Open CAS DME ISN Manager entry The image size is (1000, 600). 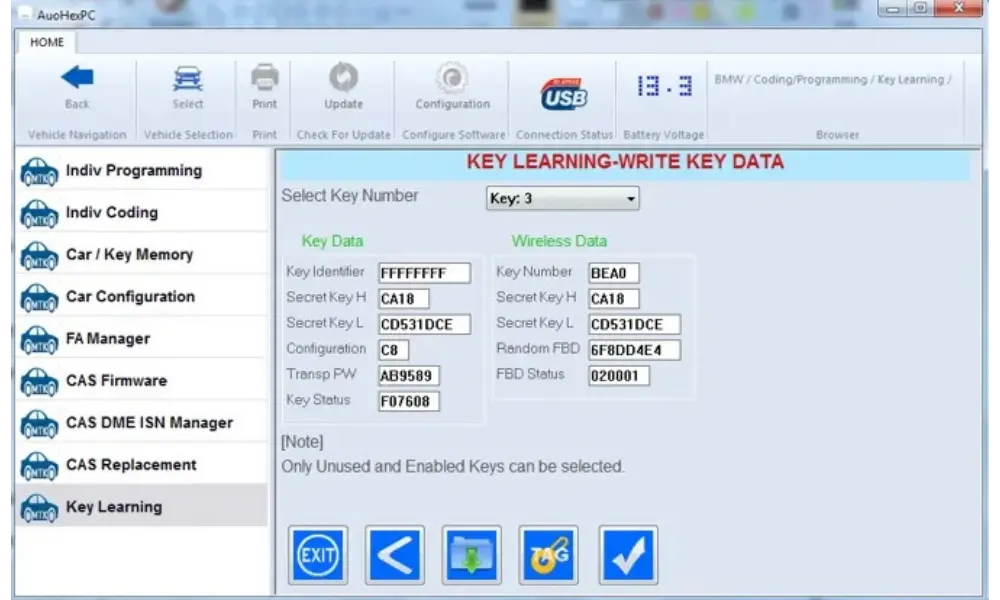pyautogui.click(x=142, y=423)
